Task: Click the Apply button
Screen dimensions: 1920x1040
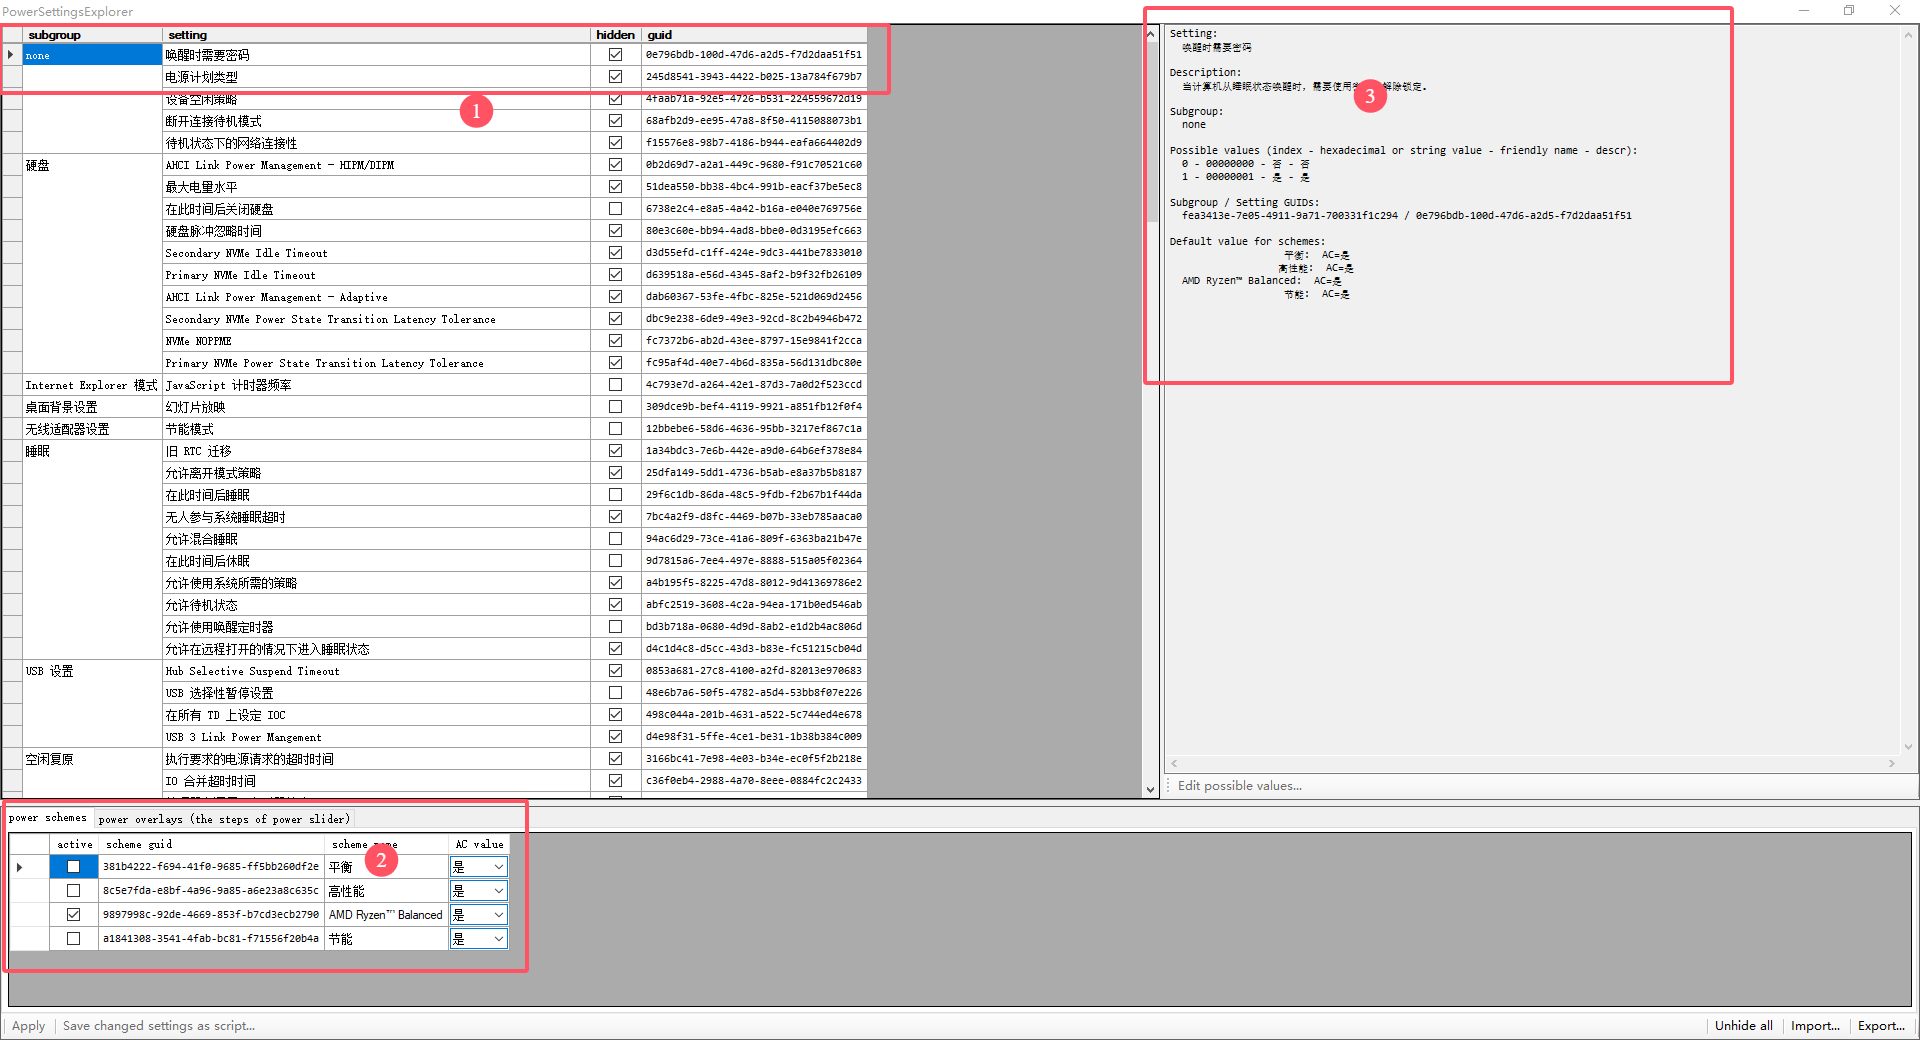Action: [28, 1026]
